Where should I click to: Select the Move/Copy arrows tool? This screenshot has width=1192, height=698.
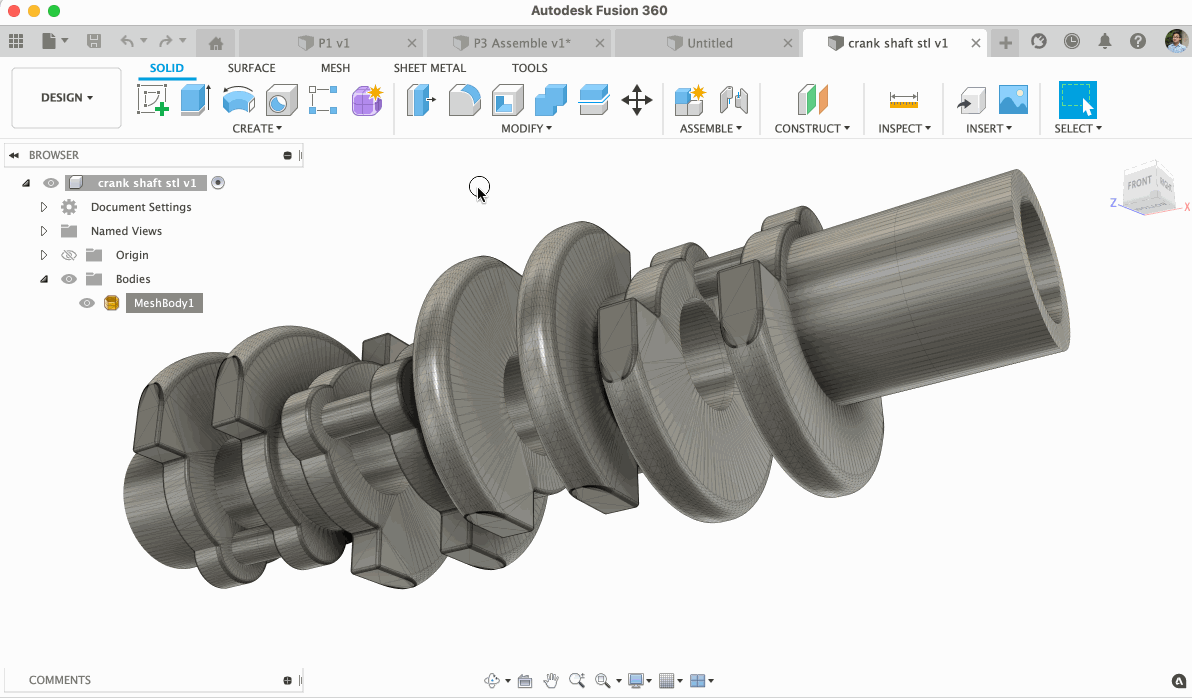pyautogui.click(x=637, y=100)
